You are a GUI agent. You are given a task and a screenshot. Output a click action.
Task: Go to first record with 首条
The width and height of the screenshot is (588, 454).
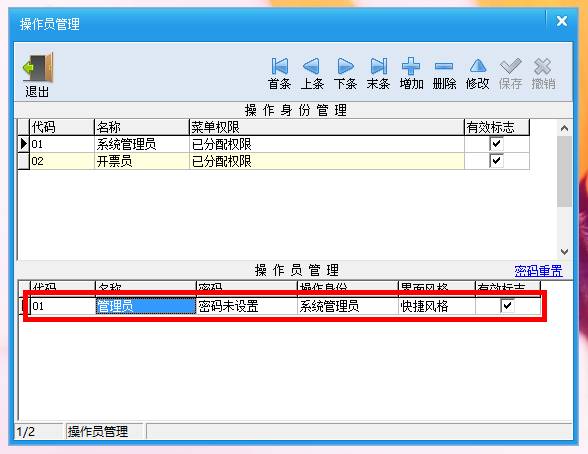click(279, 66)
